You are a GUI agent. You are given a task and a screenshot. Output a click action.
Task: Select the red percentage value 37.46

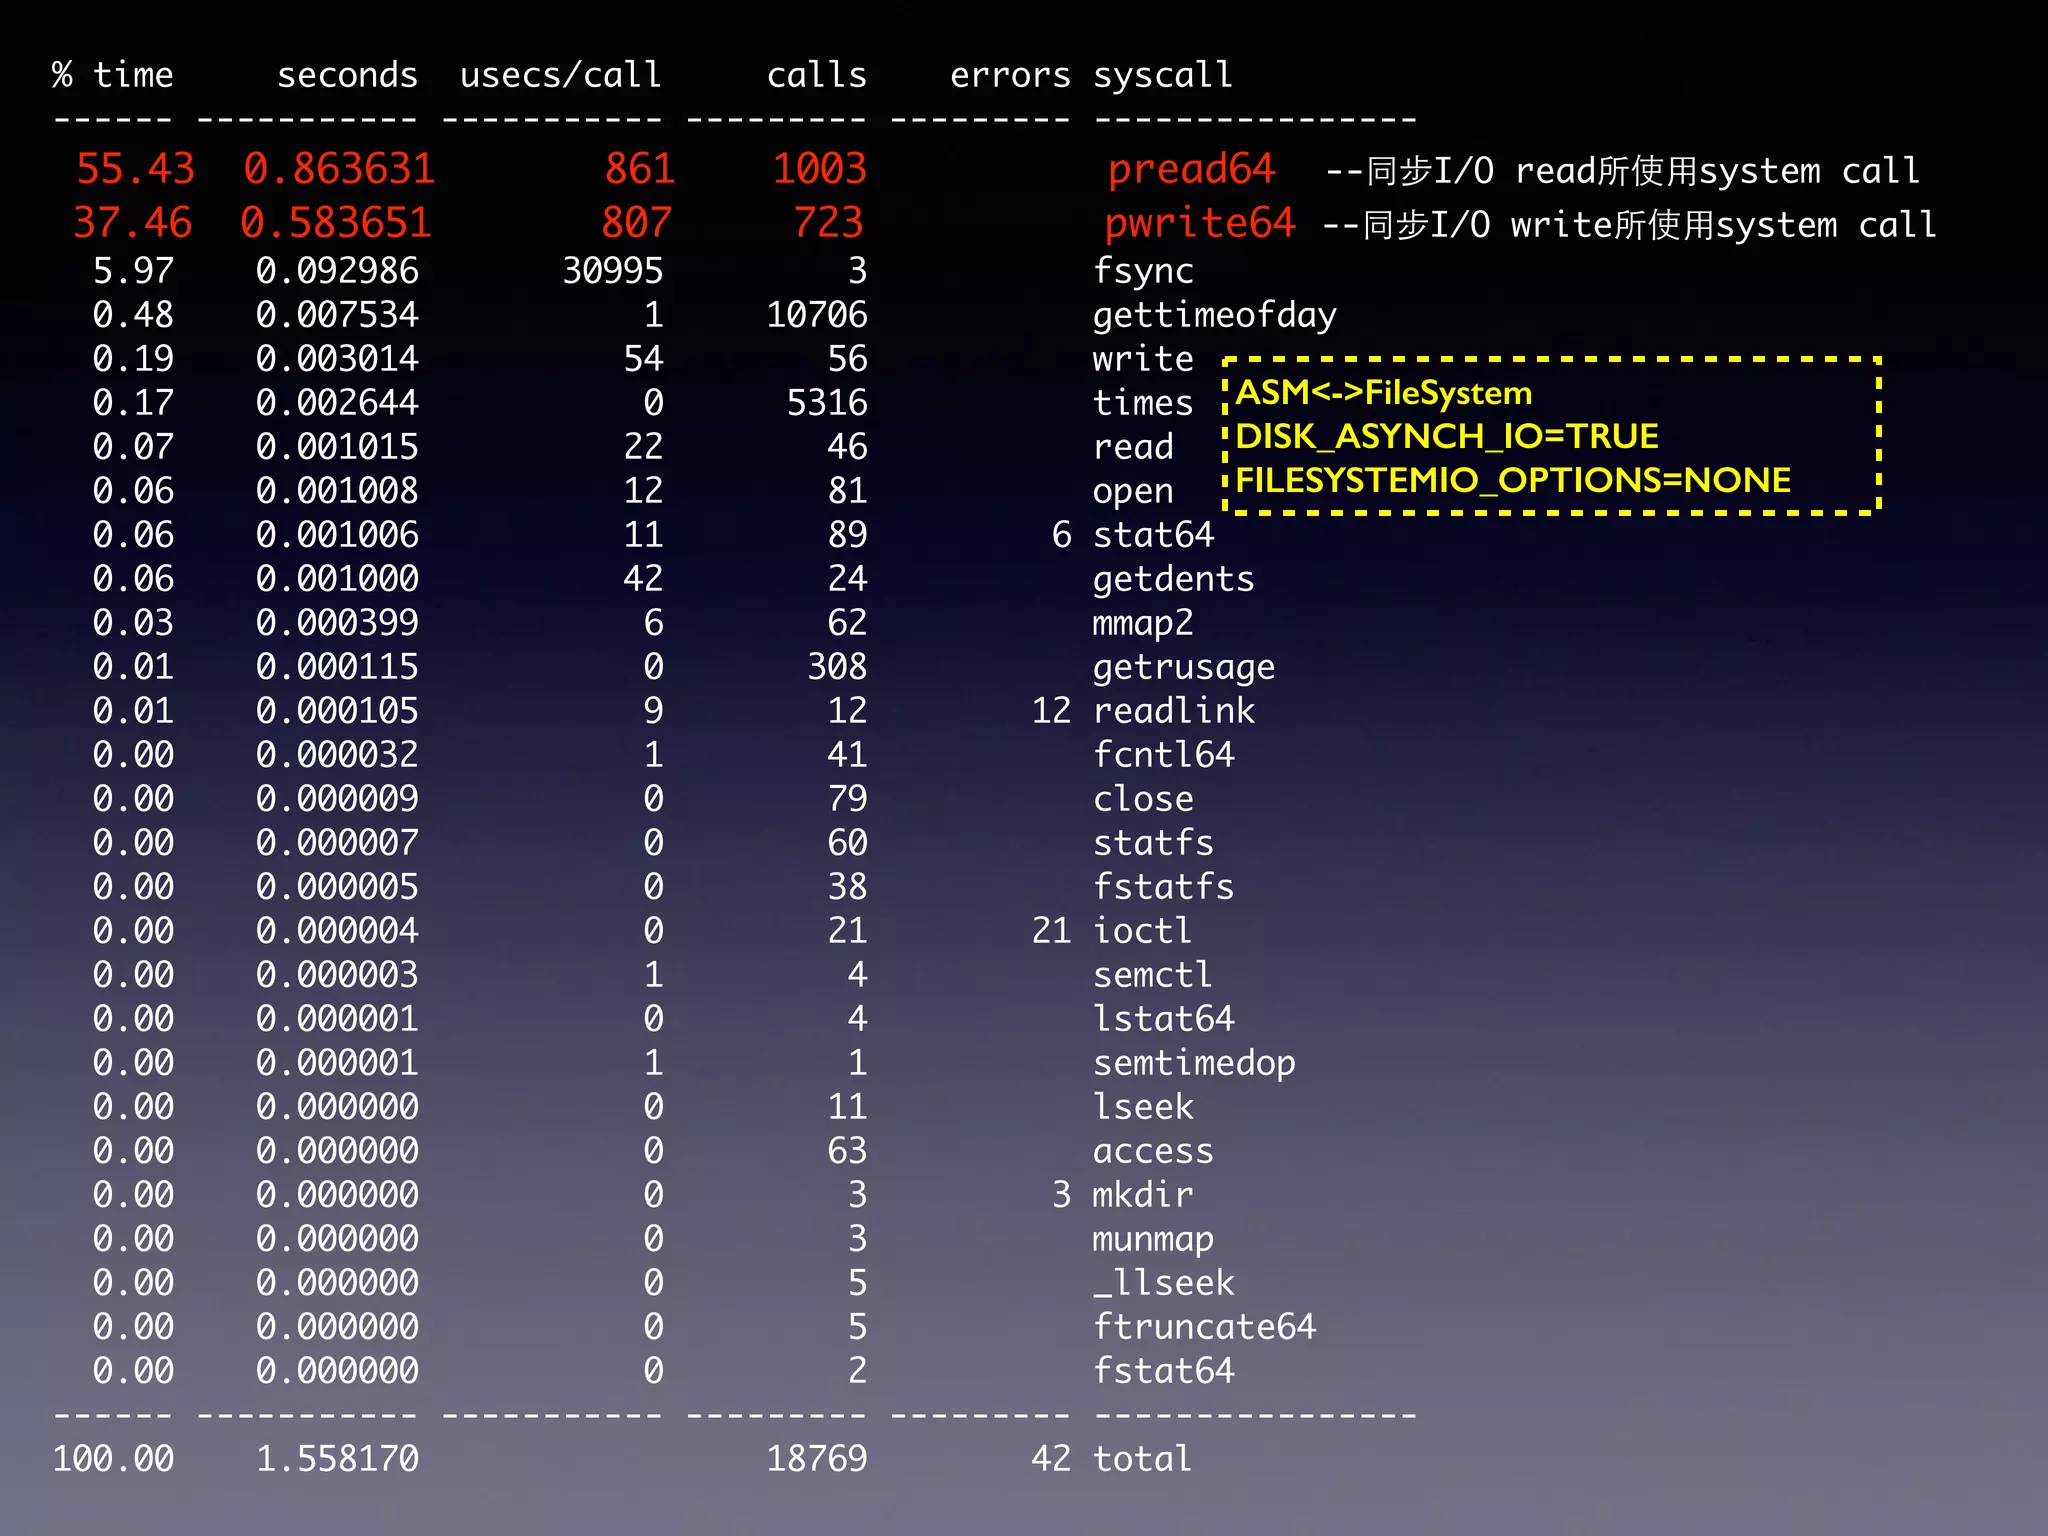point(132,223)
